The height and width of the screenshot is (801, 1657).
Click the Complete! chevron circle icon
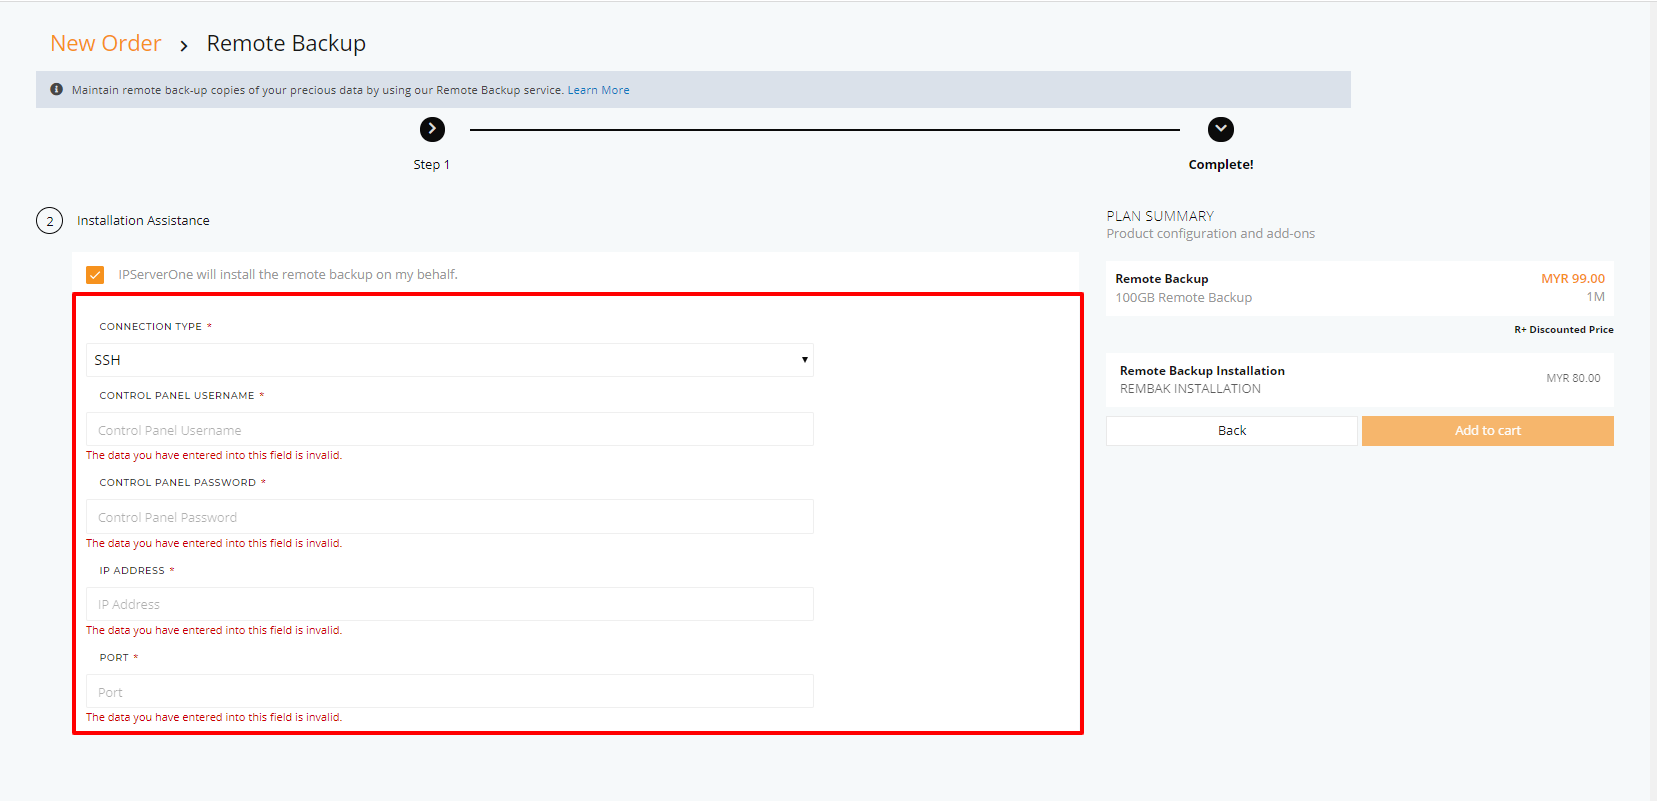pos(1221,129)
